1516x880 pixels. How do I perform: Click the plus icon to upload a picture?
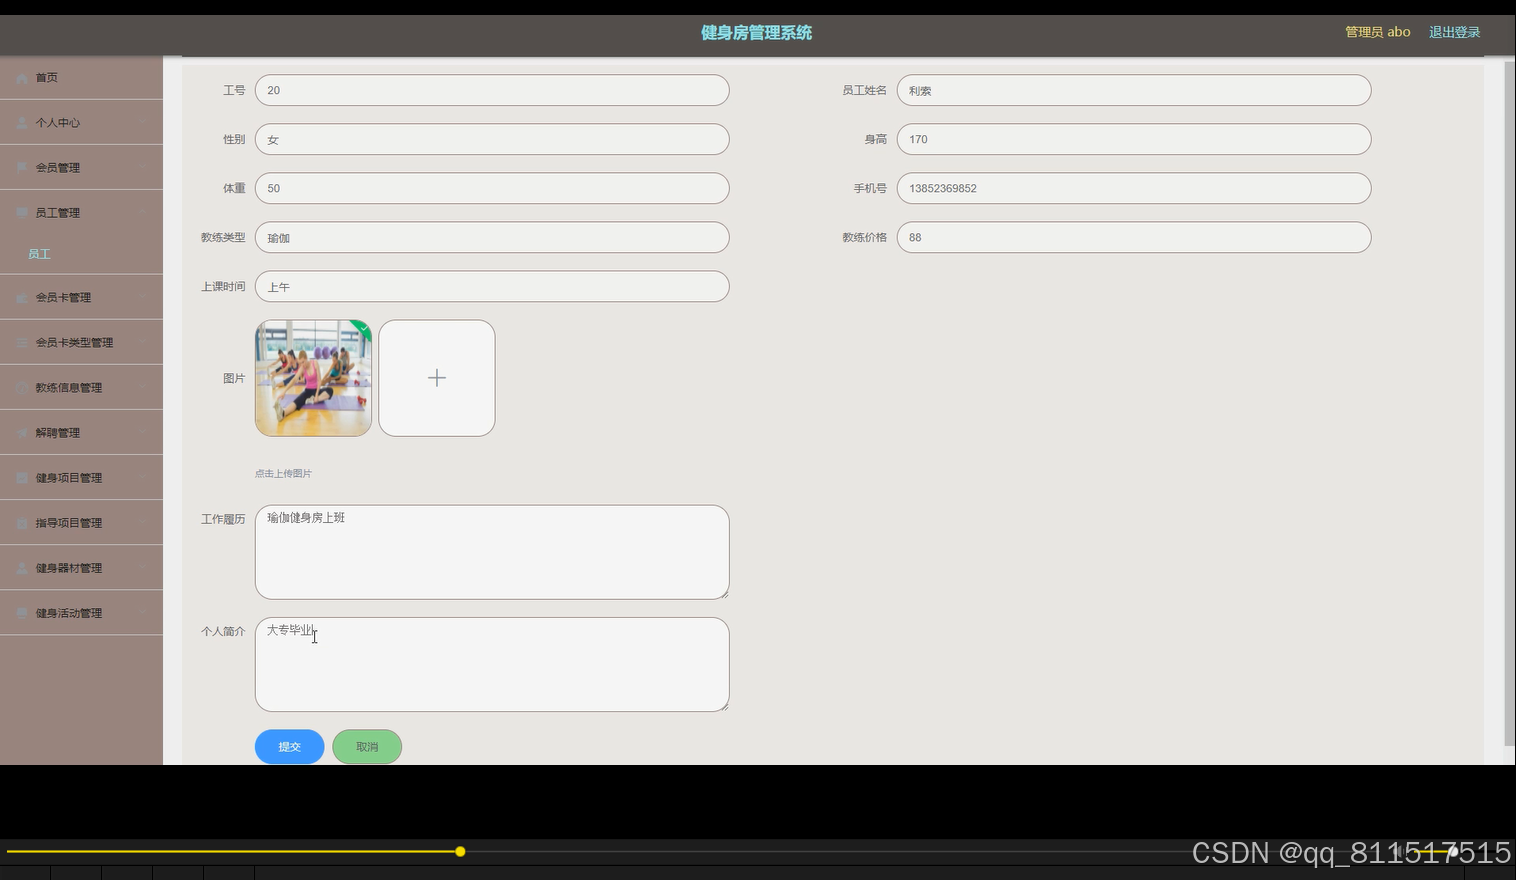437,378
